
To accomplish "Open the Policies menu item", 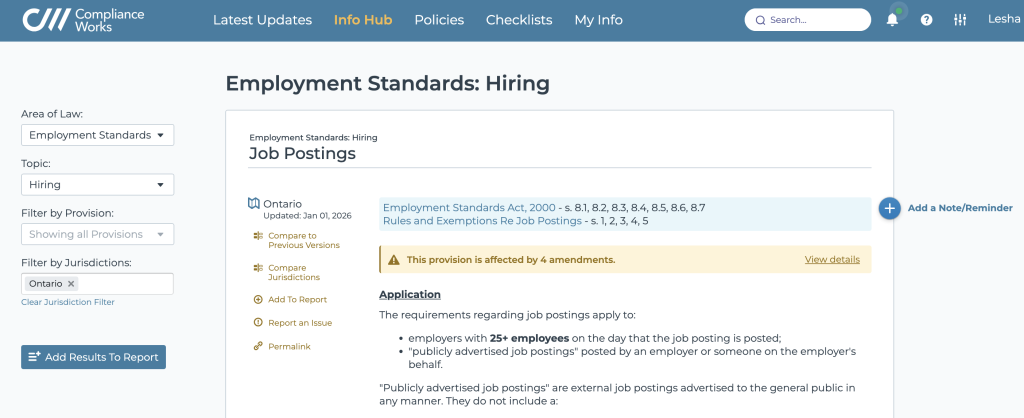I will pyautogui.click(x=440, y=20).
